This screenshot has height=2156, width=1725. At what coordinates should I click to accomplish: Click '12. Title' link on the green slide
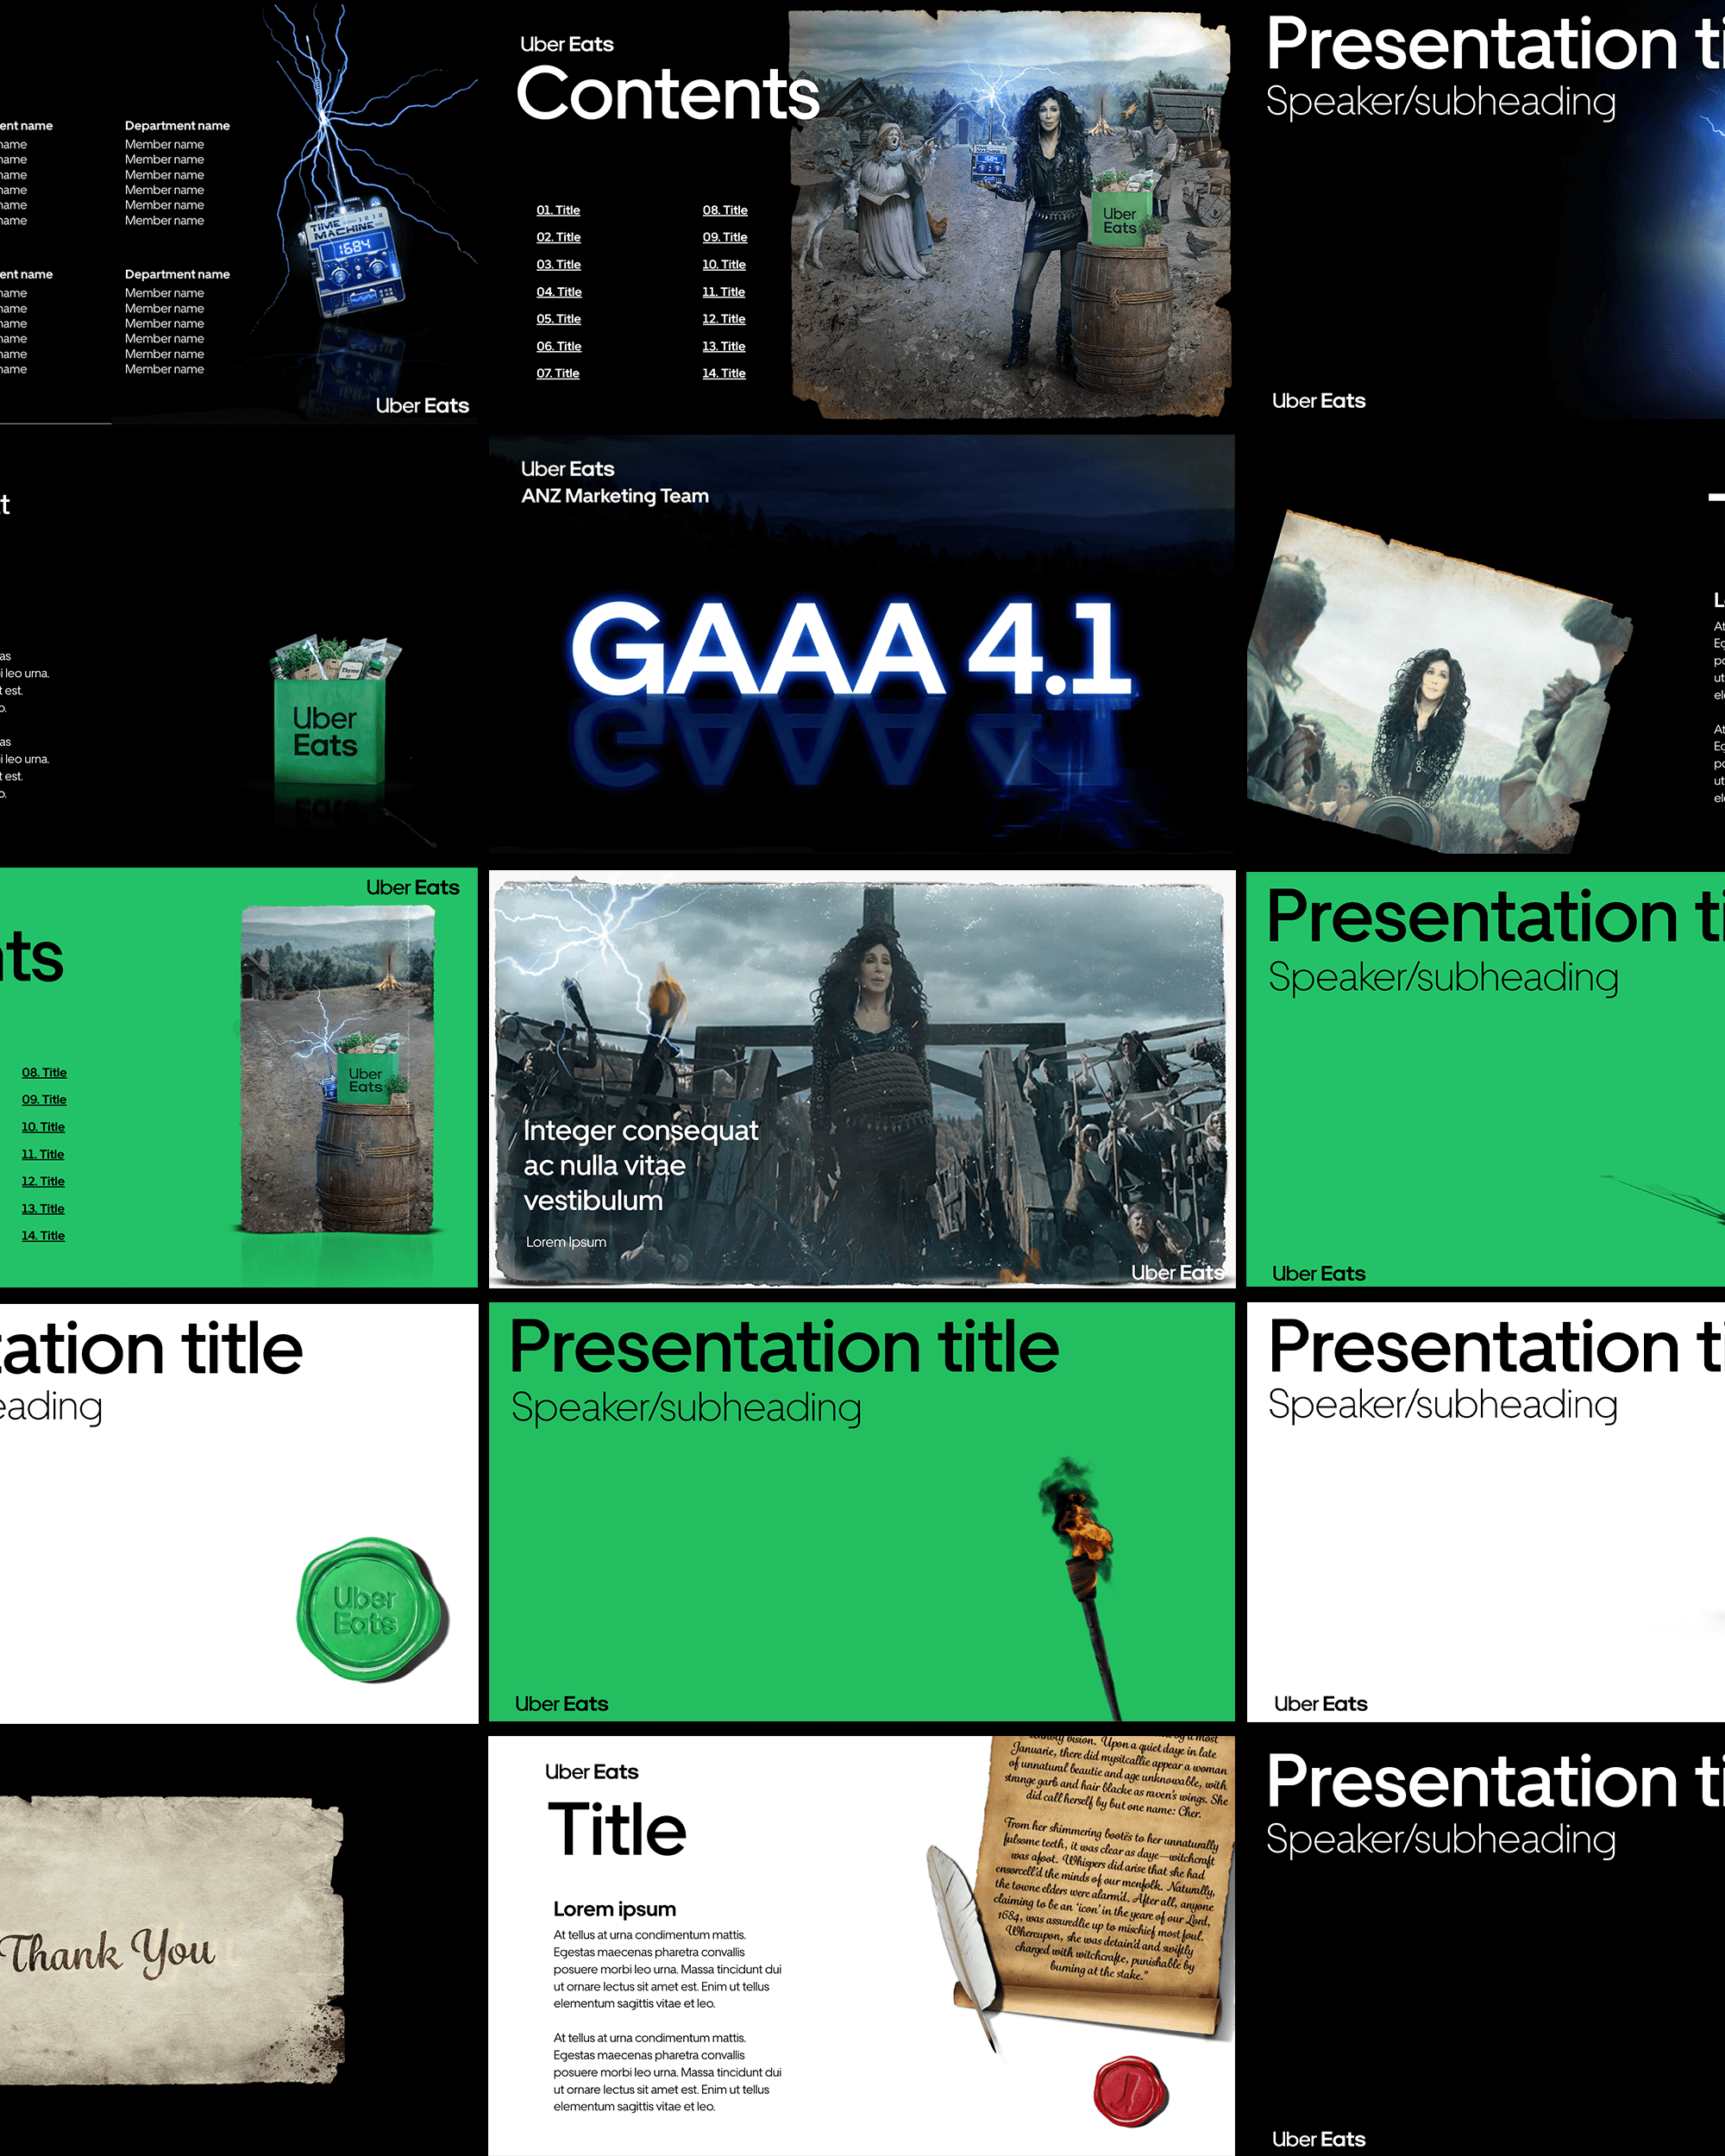click(43, 1181)
